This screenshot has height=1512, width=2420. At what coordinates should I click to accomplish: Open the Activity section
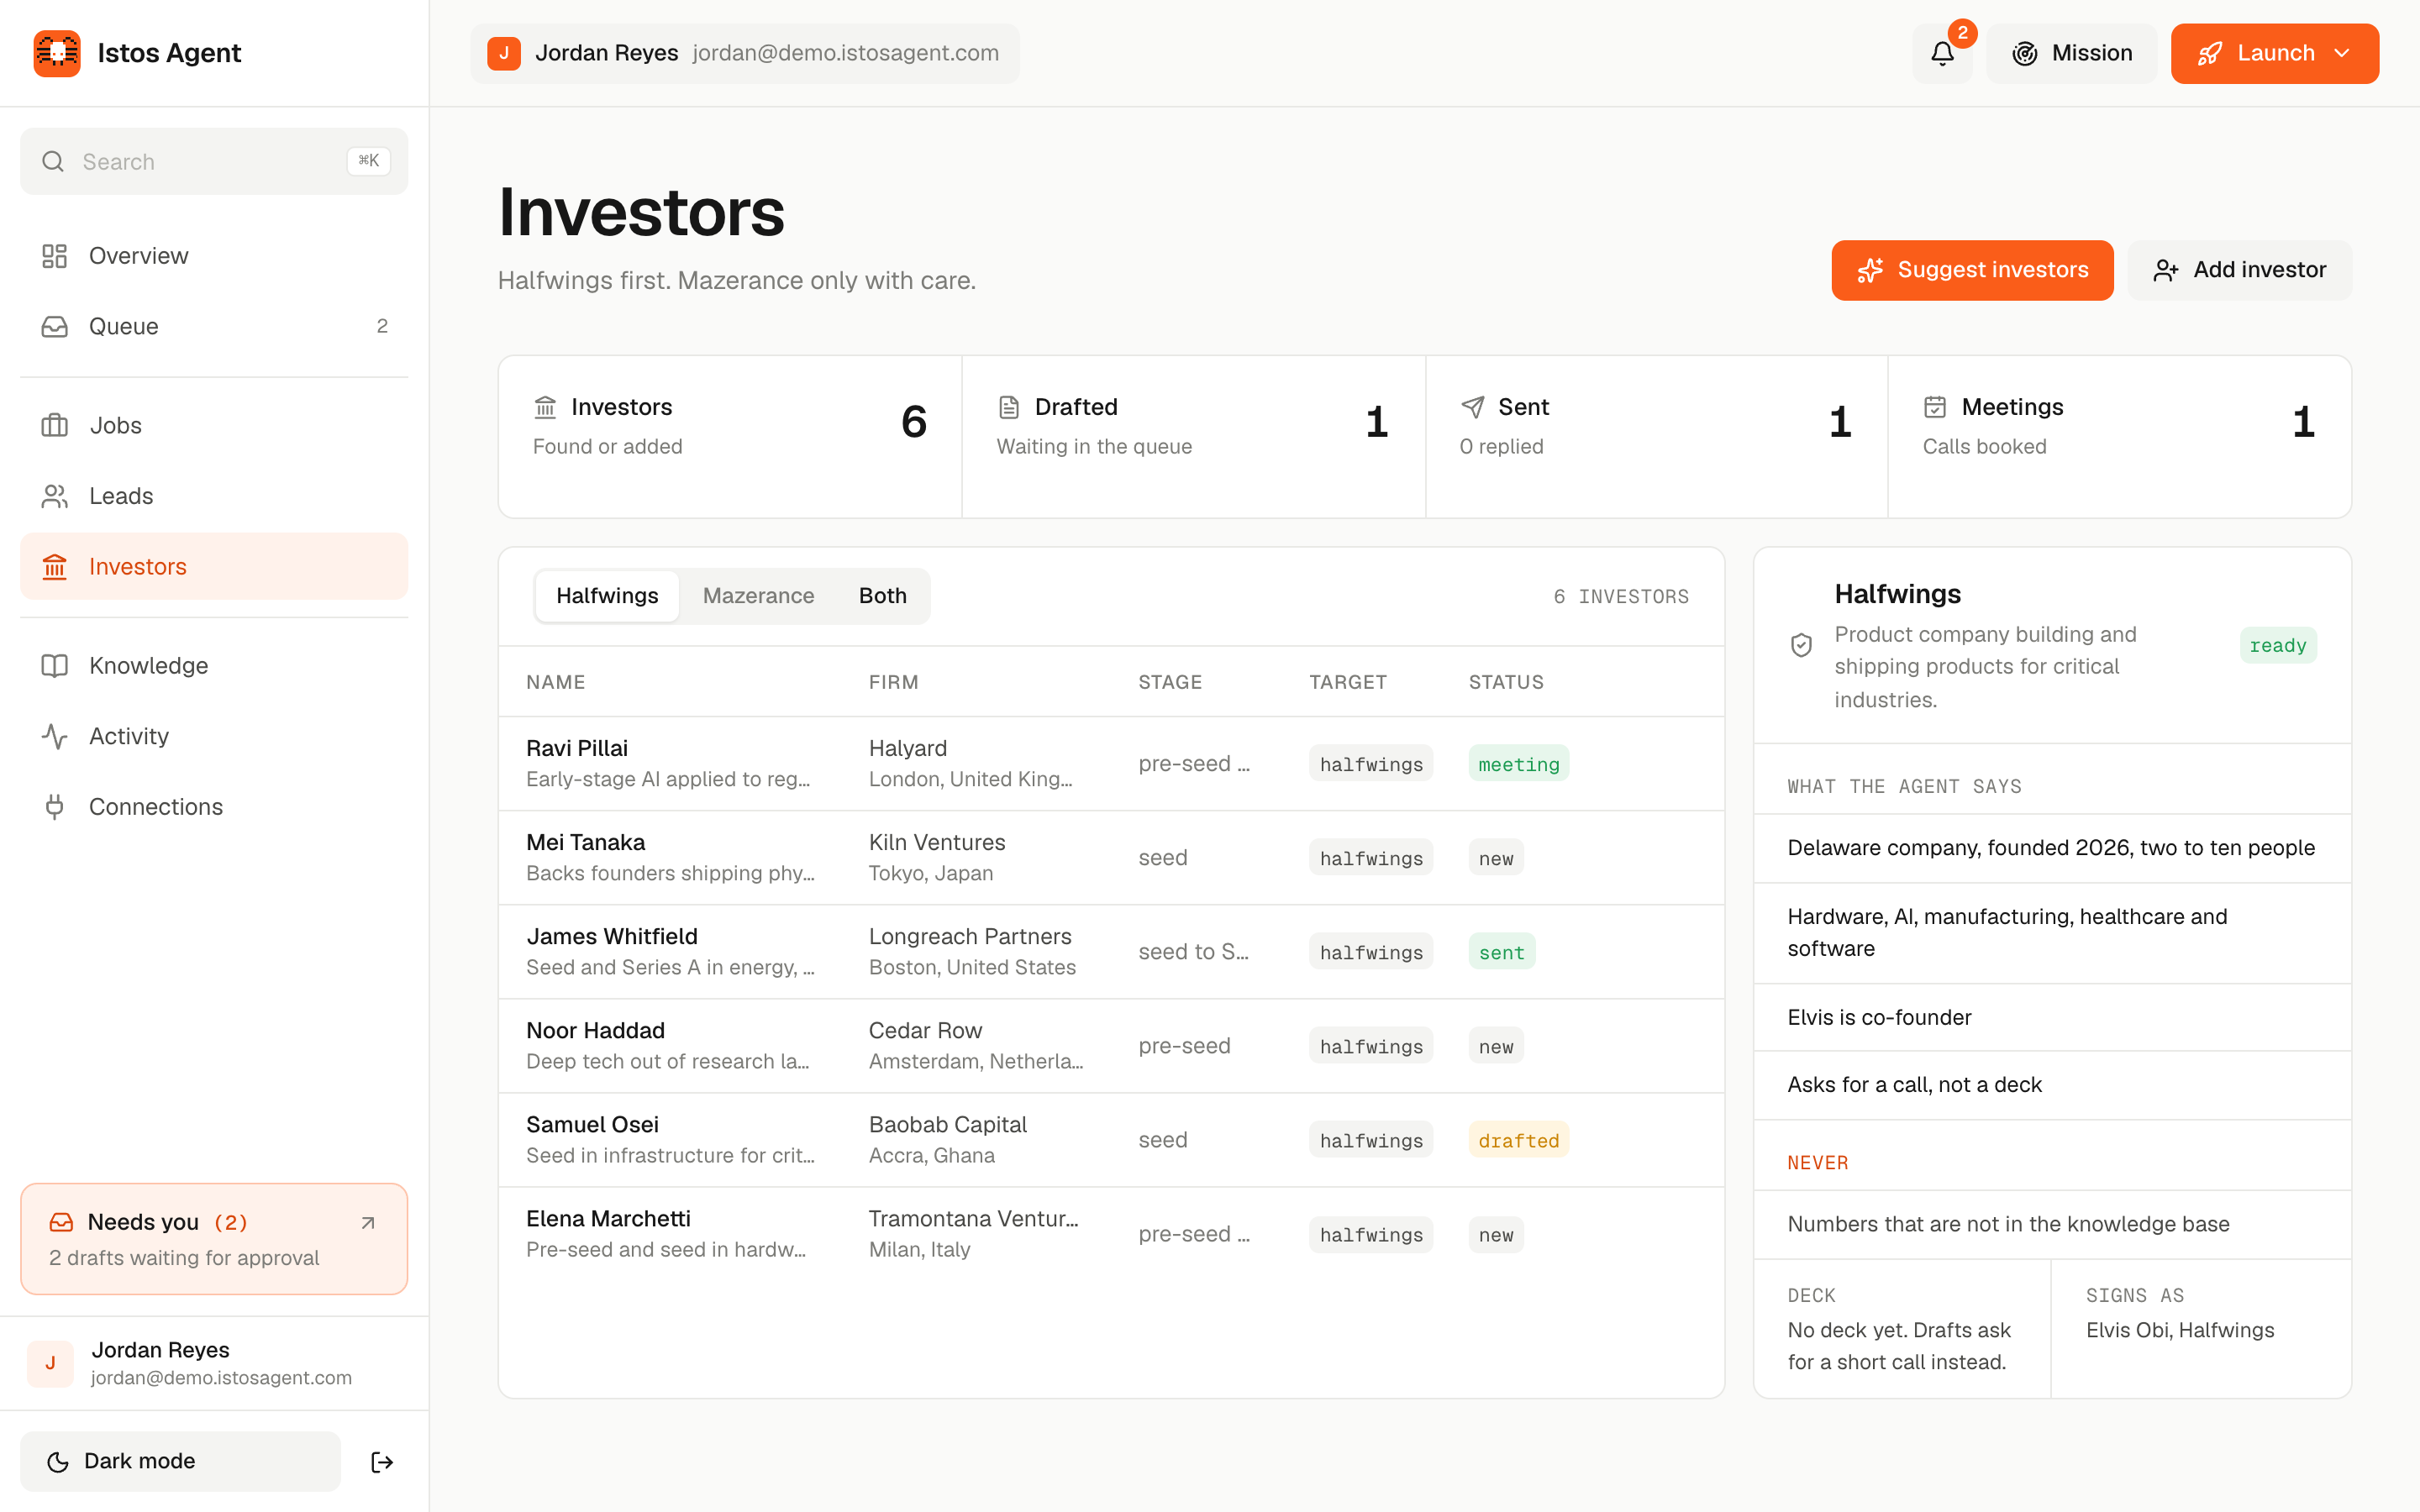[x=214, y=736]
